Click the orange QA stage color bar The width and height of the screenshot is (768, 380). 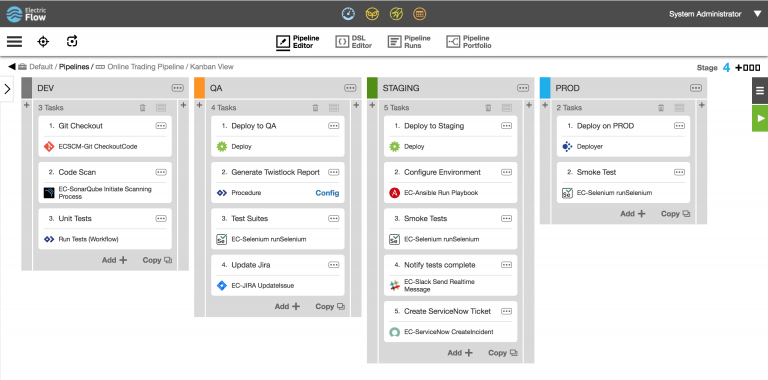[199, 88]
